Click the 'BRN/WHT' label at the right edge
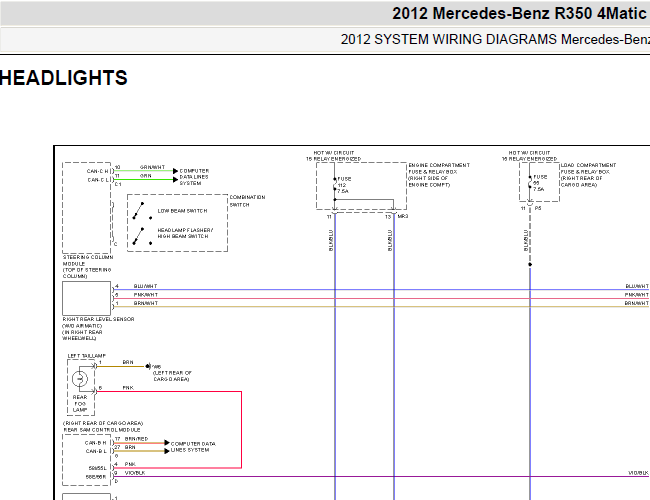This screenshot has width=650, height=500. click(x=637, y=303)
